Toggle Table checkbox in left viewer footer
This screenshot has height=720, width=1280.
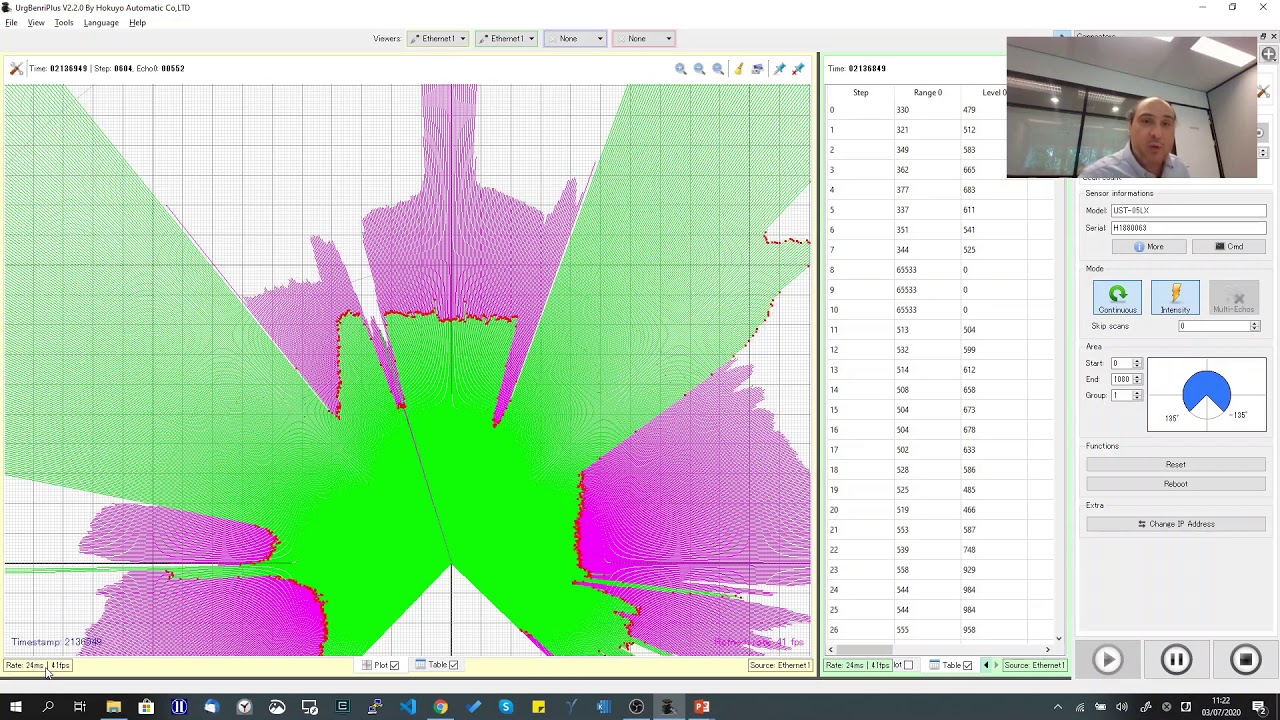453,665
